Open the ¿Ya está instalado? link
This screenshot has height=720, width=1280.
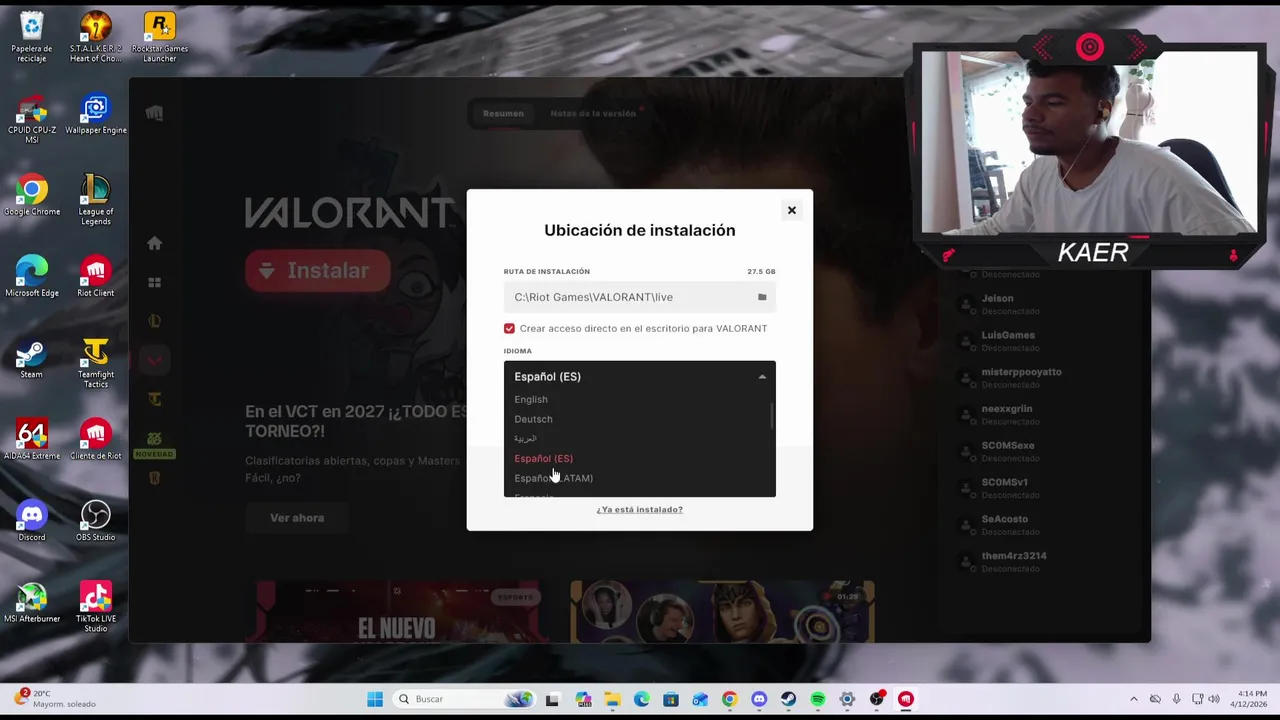point(640,509)
